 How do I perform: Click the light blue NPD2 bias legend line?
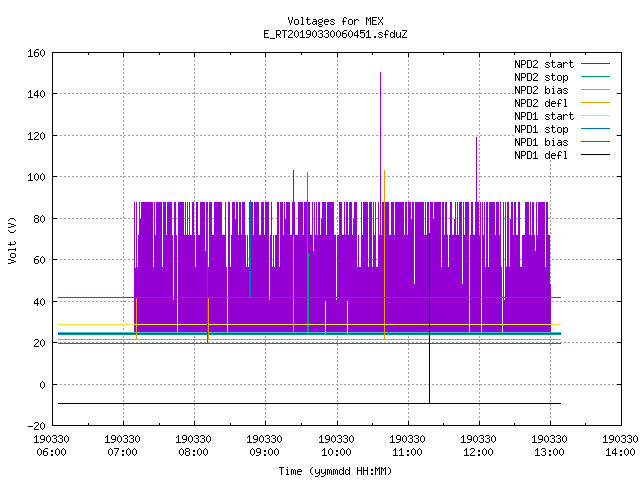[595, 90]
